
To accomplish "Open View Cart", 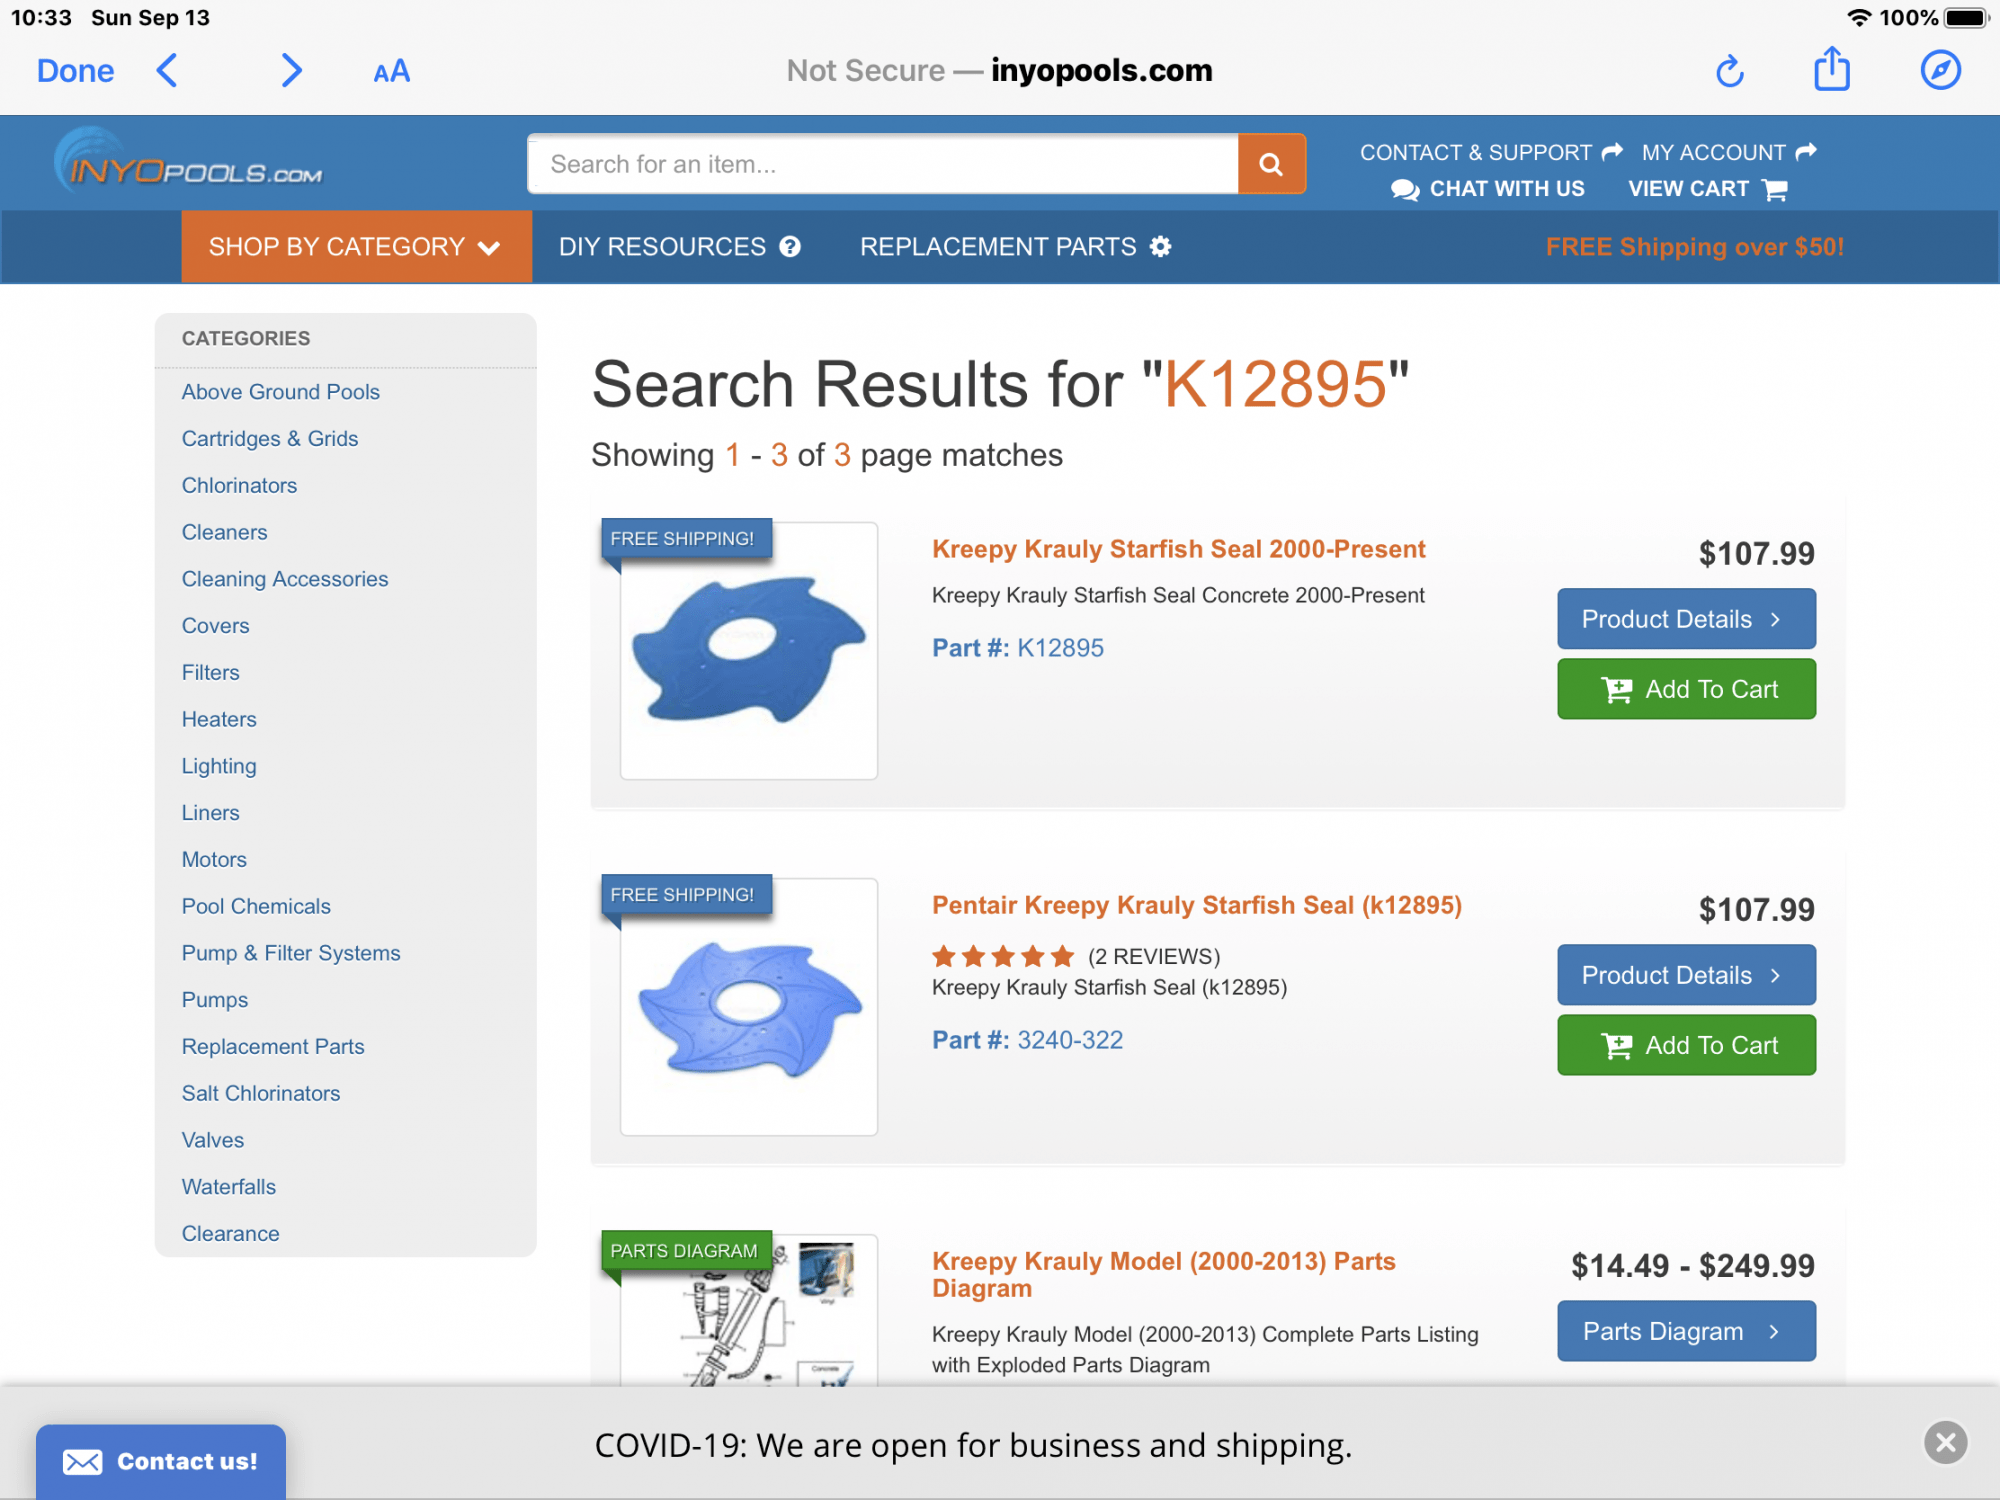I will point(1708,189).
